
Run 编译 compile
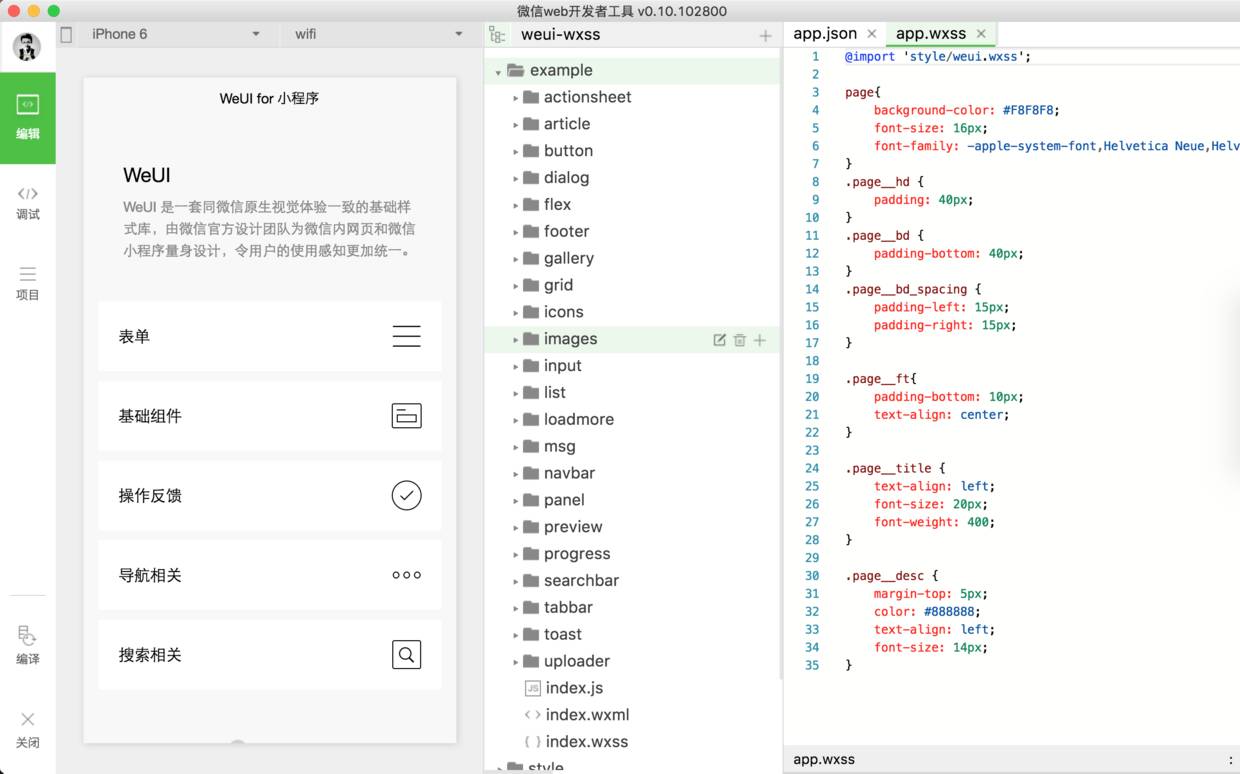click(x=28, y=644)
